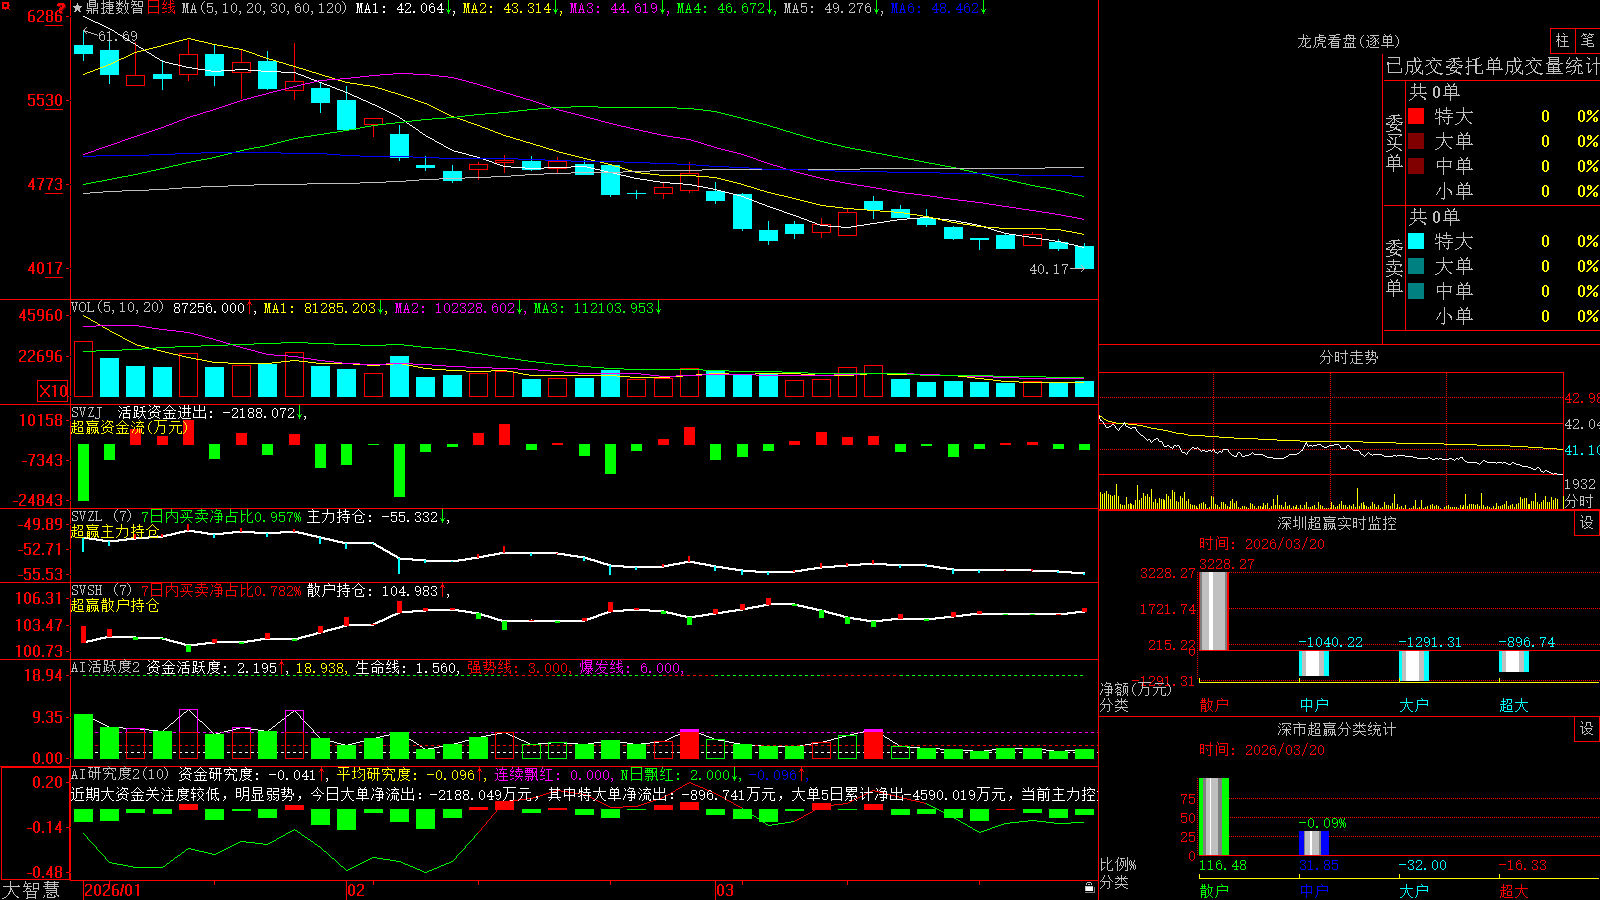Open 设 settings for 深圳超赢实时监控
Image resolution: width=1600 pixels, height=900 pixels.
click(1587, 523)
